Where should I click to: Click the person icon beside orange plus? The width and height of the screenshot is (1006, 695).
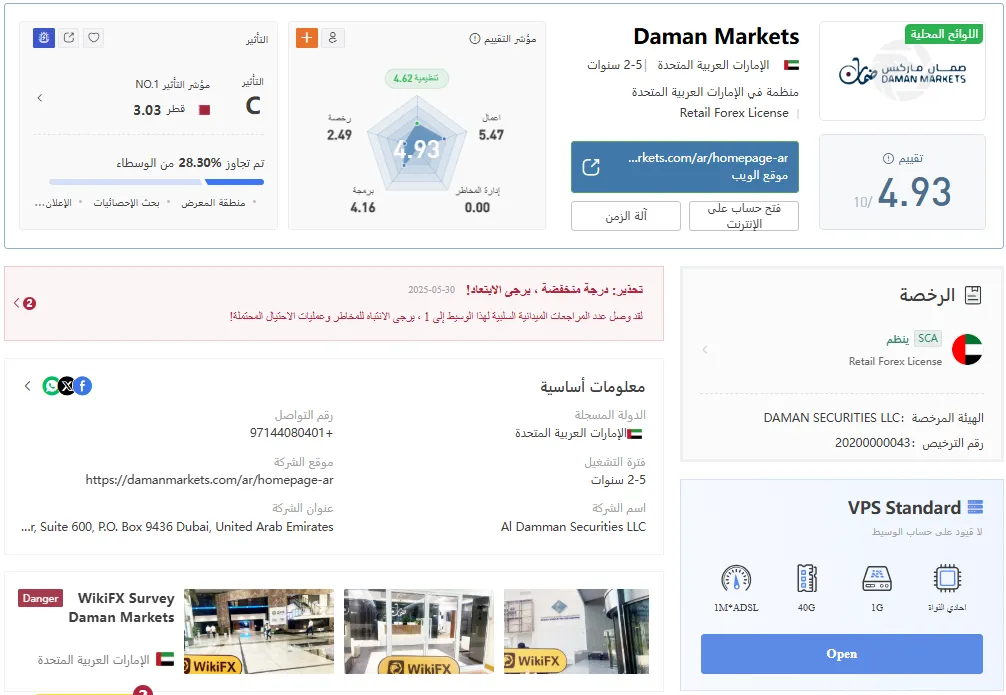333,38
